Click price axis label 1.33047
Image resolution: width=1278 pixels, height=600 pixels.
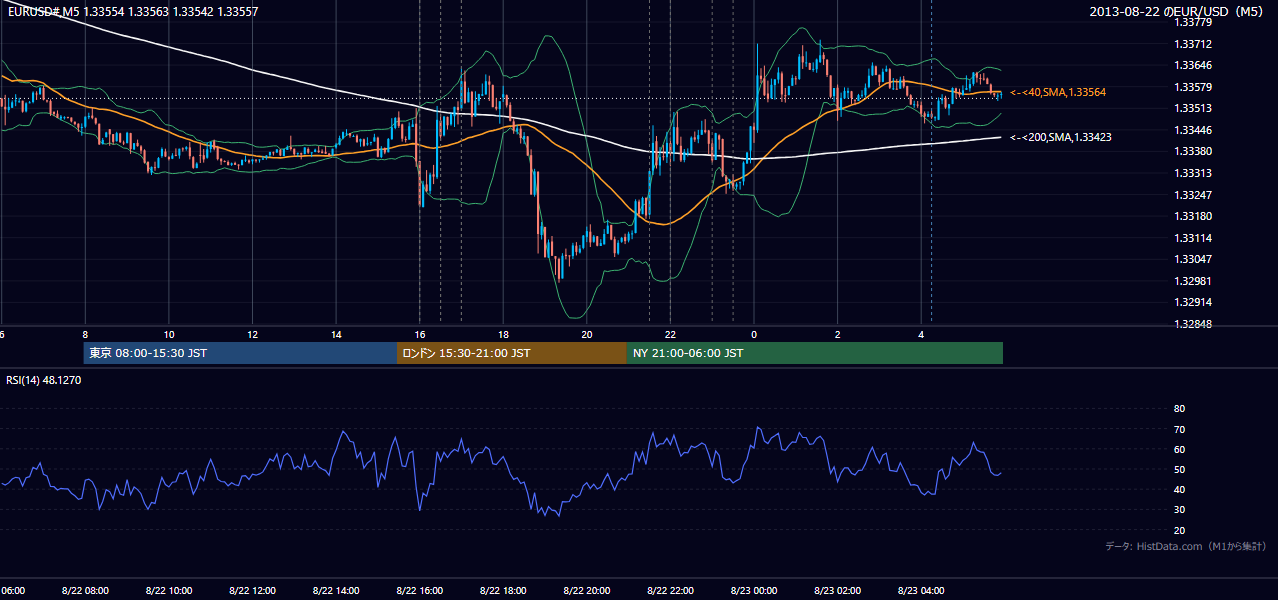click(1192, 259)
